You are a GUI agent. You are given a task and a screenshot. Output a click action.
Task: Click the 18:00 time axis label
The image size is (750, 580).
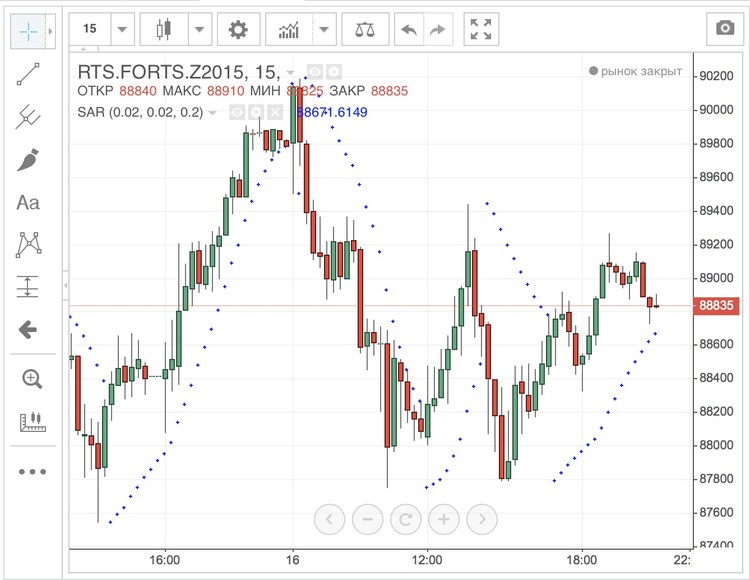[582, 559]
